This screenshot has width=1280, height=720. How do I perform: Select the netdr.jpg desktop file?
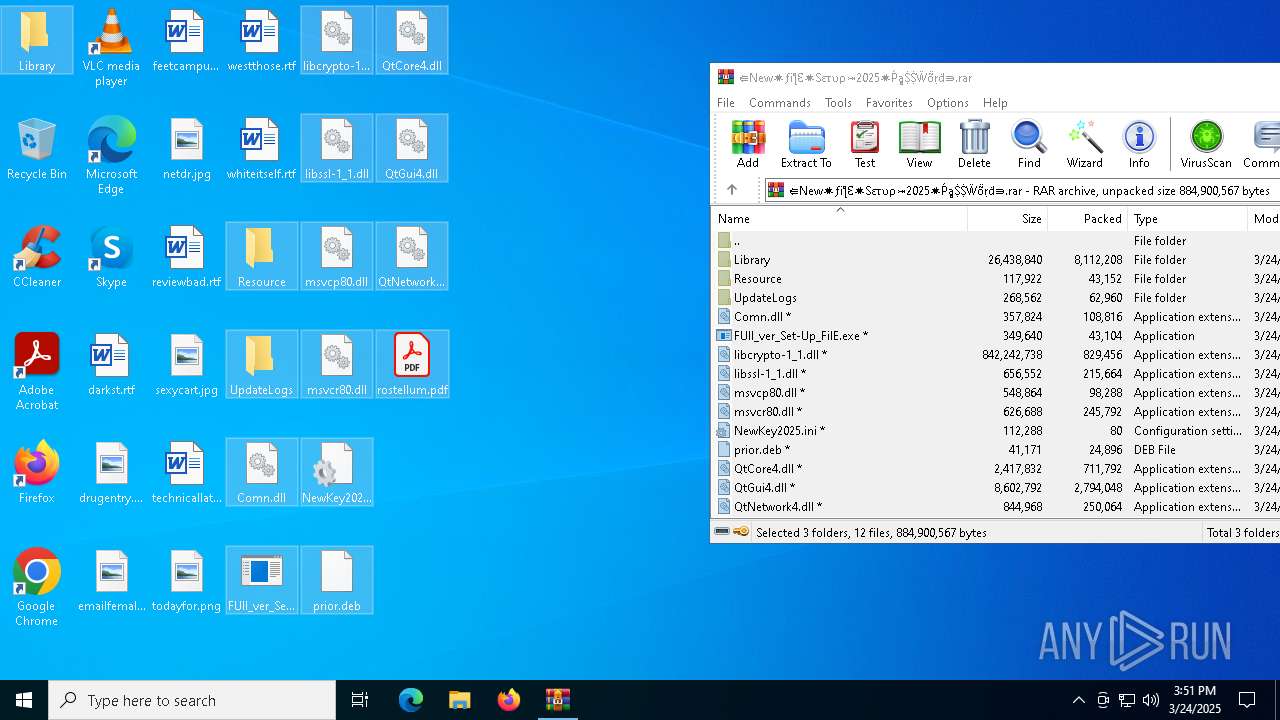tap(187, 148)
